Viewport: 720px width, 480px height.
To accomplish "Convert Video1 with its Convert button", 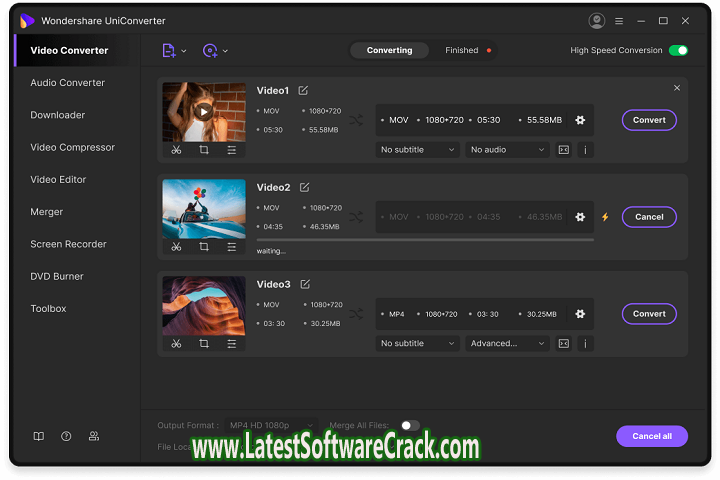I will pyautogui.click(x=649, y=120).
